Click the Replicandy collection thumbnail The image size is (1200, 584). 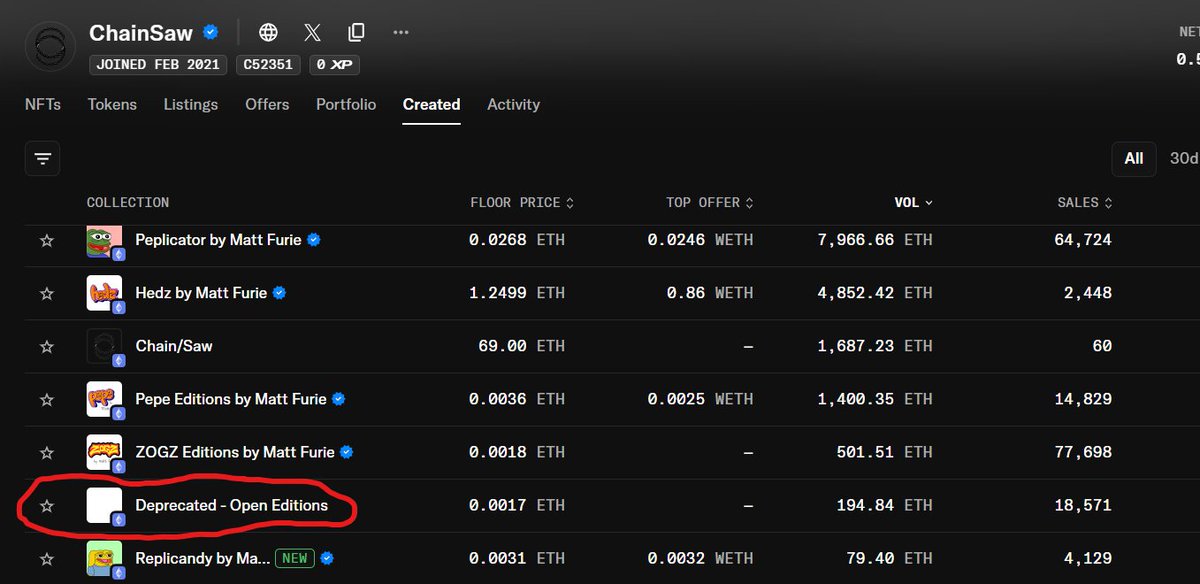click(x=104, y=558)
